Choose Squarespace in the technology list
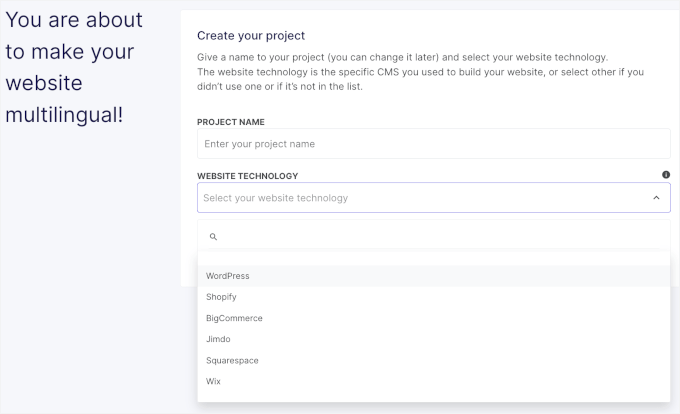The height and width of the screenshot is (414, 680). (232, 360)
